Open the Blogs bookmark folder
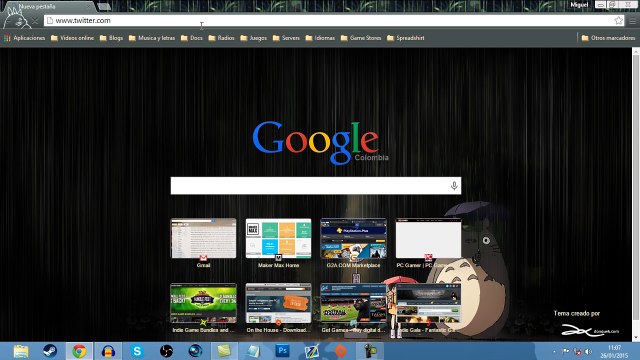This screenshot has height=360, width=640. 111,38
